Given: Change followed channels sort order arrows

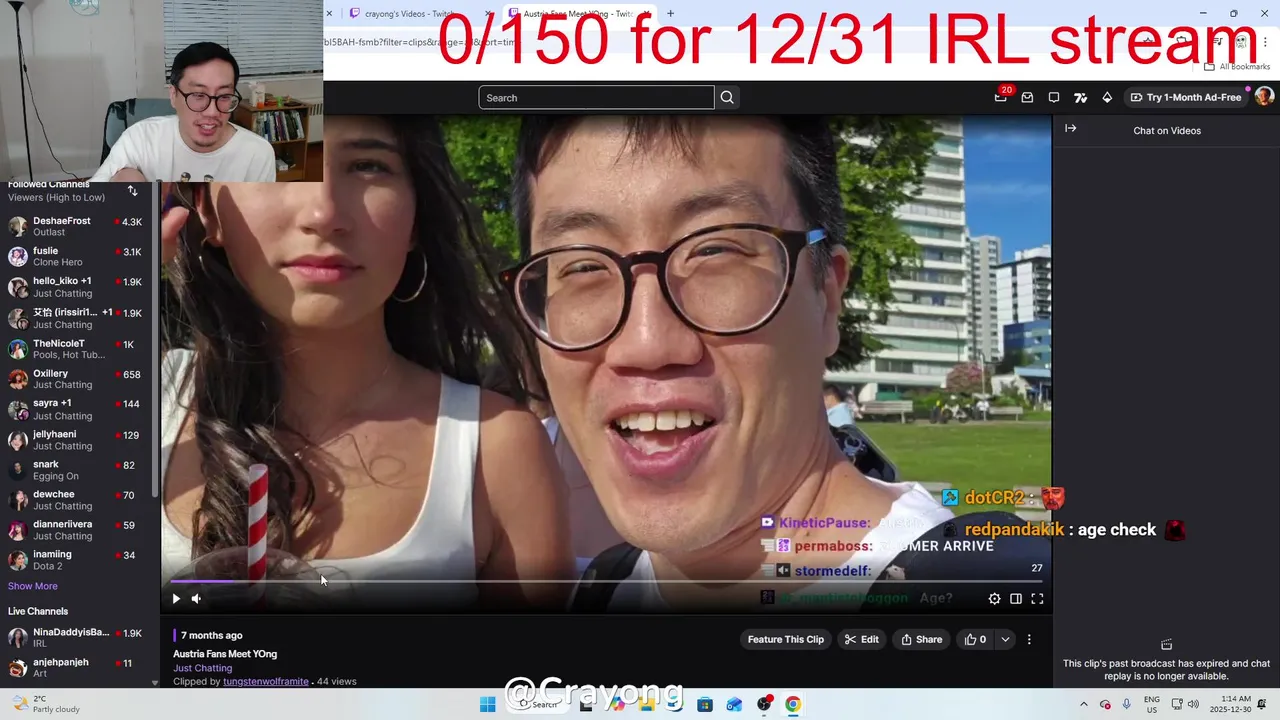Looking at the screenshot, I should (132, 190).
